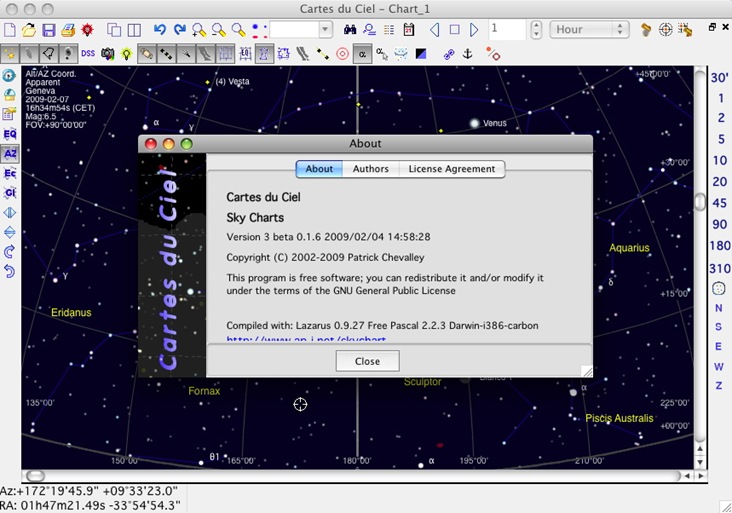Screen dimensions: 732x513
Task: Save chart with floppy disk icon
Action: 49,30
